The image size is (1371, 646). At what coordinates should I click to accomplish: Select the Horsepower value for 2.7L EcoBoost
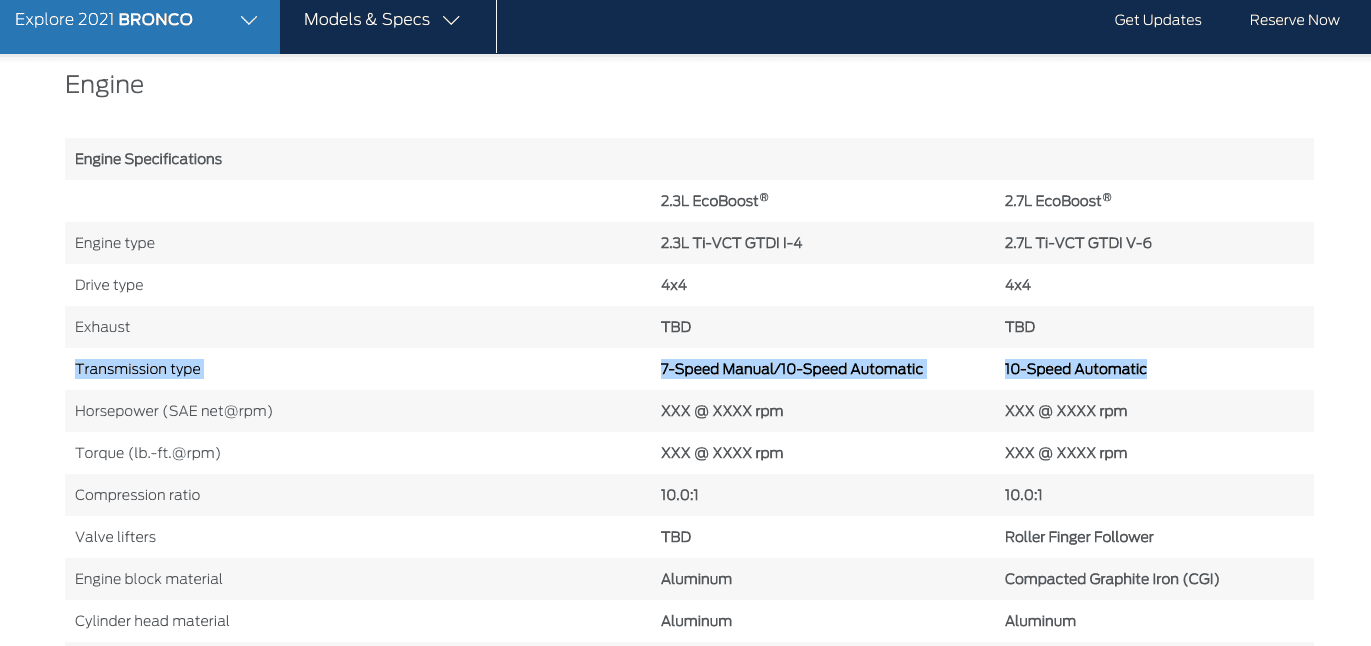tap(1066, 411)
